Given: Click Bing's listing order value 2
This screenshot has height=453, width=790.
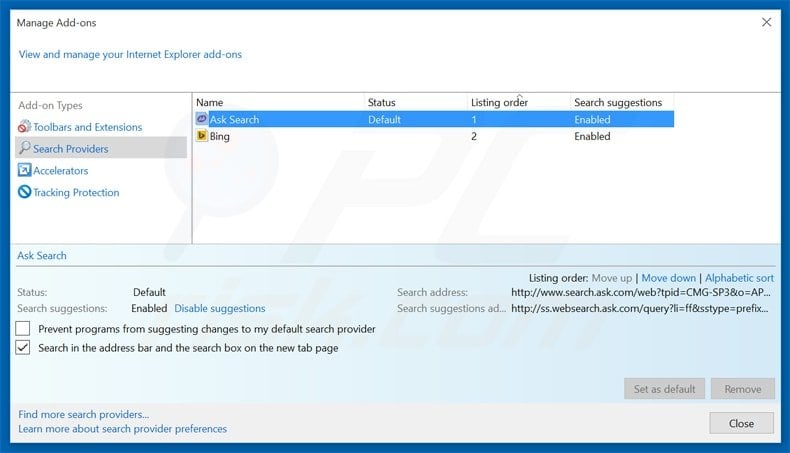Looking at the screenshot, I should pyautogui.click(x=474, y=136).
